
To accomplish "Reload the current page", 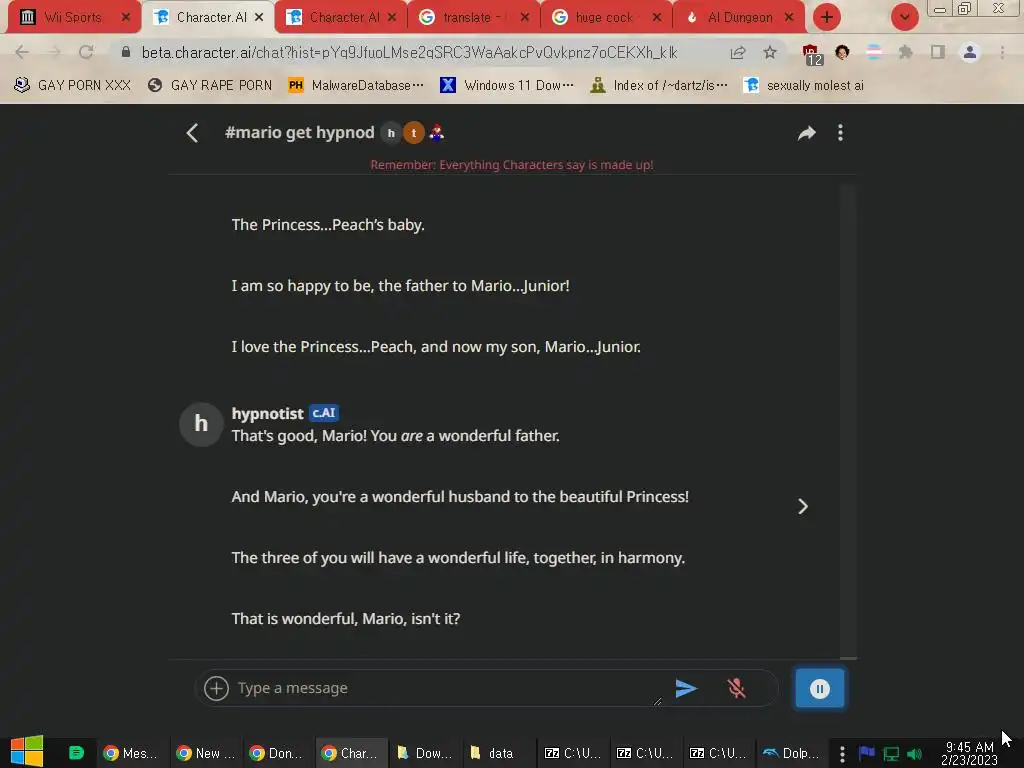I will (x=86, y=52).
